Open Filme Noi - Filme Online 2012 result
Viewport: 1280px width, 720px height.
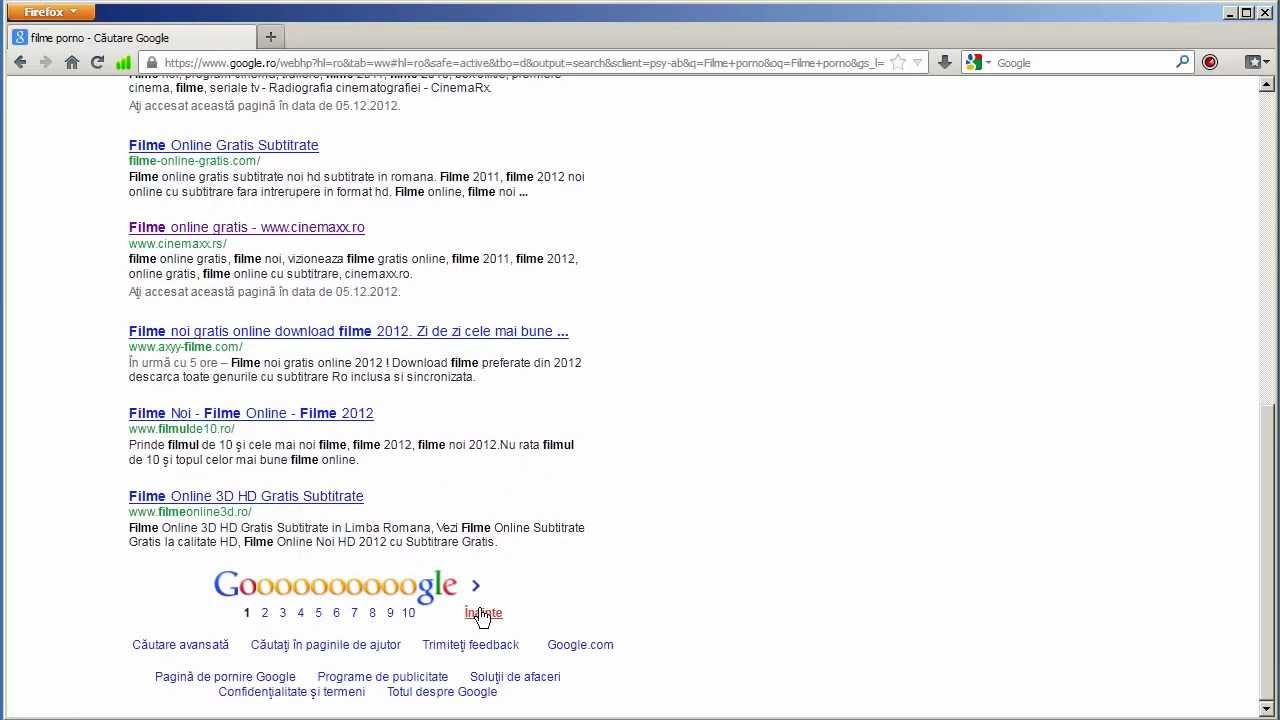click(251, 413)
